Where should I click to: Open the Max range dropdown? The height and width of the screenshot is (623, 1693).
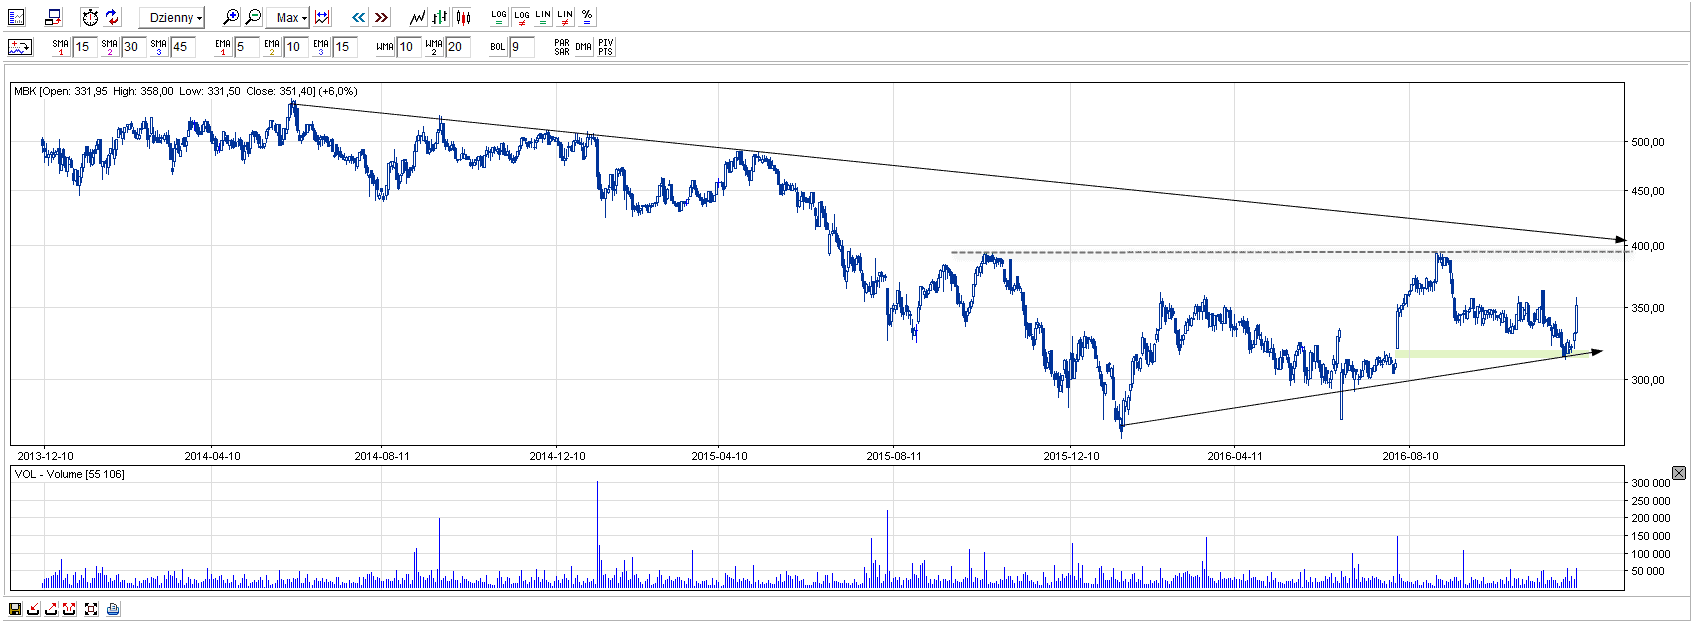pyautogui.click(x=291, y=17)
